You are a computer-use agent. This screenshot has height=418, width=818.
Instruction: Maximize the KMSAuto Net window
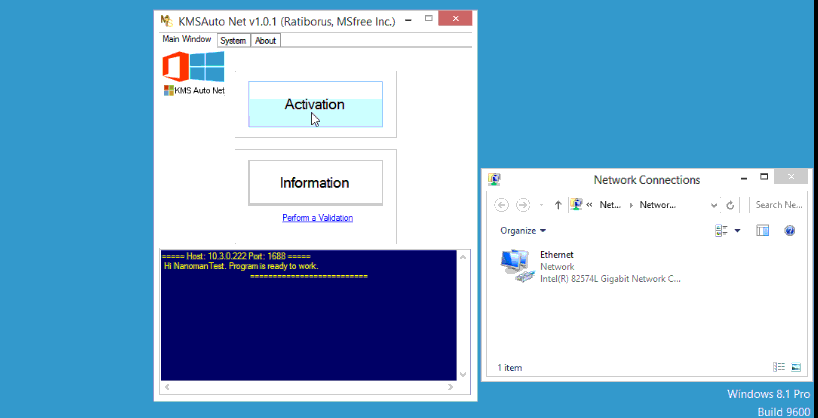429,18
